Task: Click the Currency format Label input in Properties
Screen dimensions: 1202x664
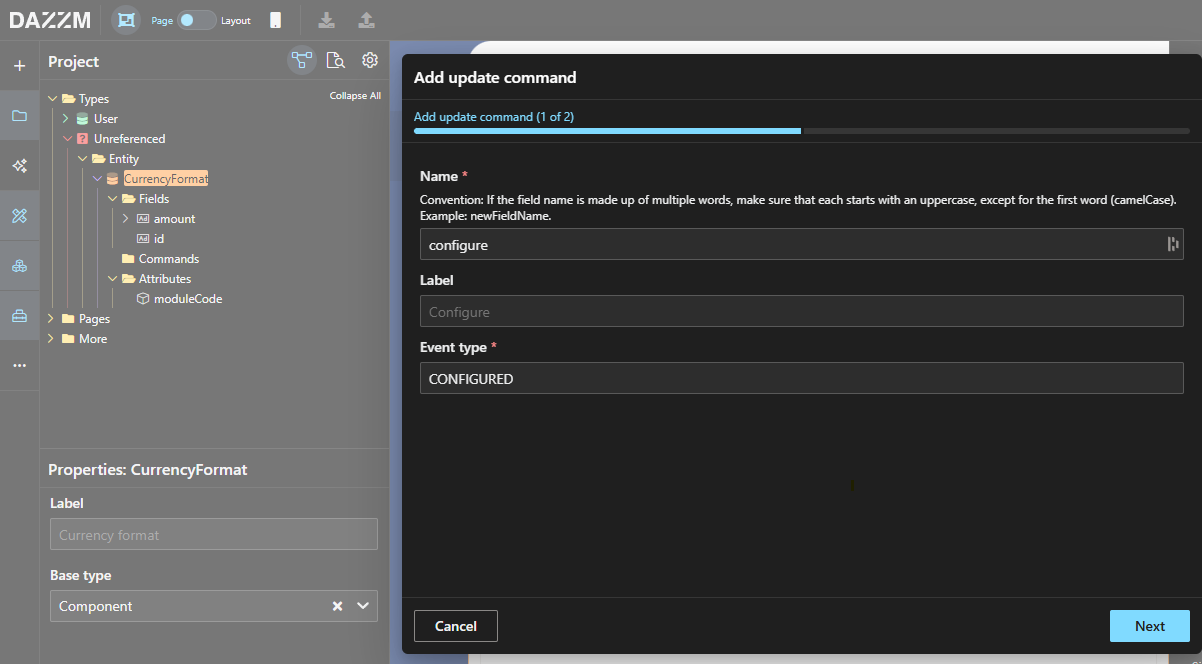Action: tap(213, 534)
